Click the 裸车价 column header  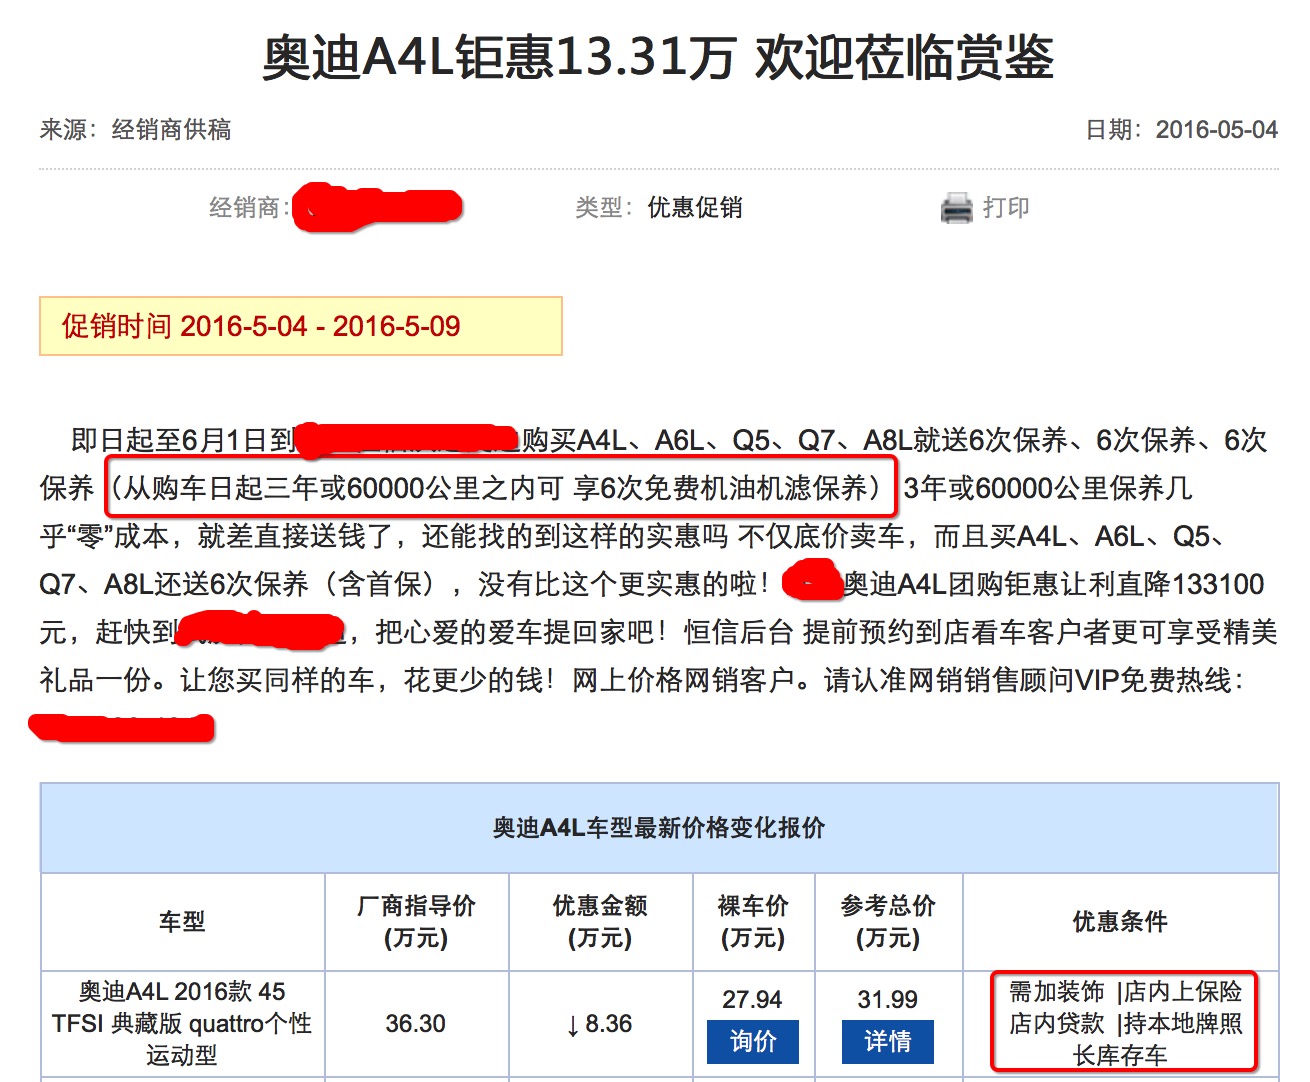(753, 922)
